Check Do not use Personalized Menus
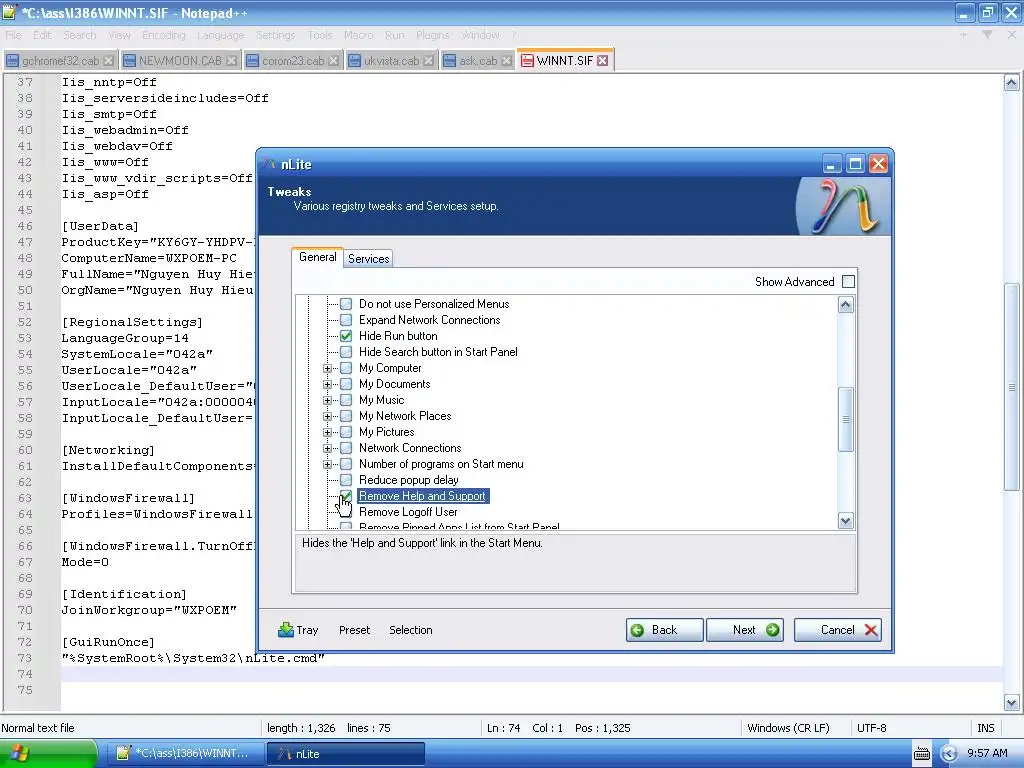 click(x=346, y=304)
